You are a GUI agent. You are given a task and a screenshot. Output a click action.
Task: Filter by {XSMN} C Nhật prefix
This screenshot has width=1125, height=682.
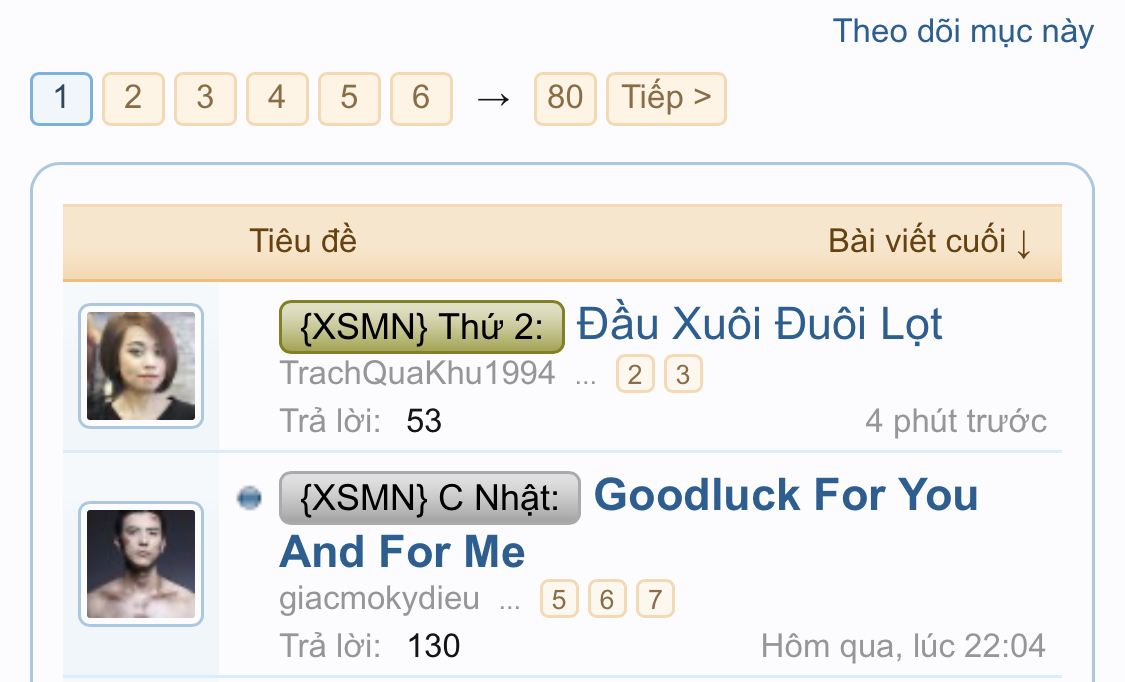429,498
